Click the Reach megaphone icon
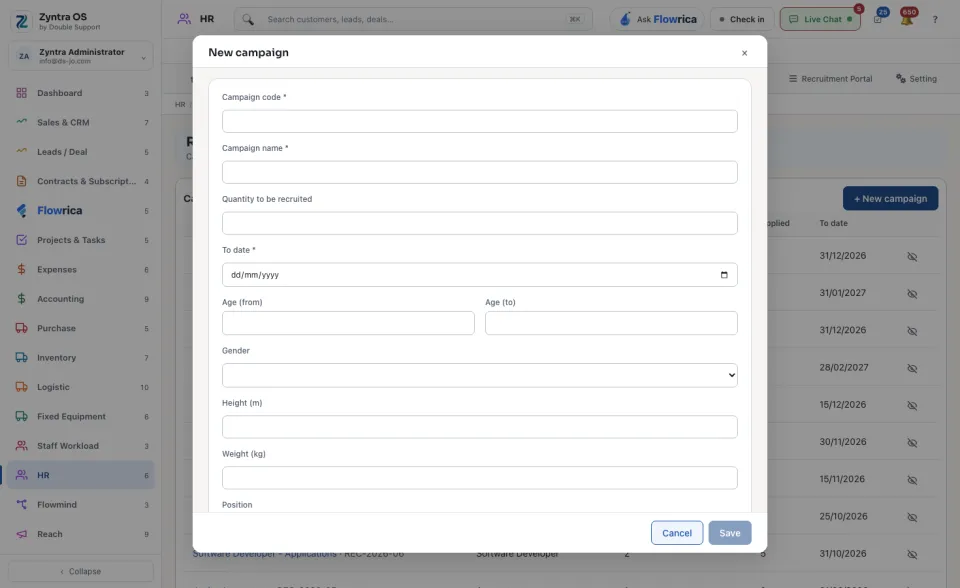960x588 pixels. [x=21, y=534]
